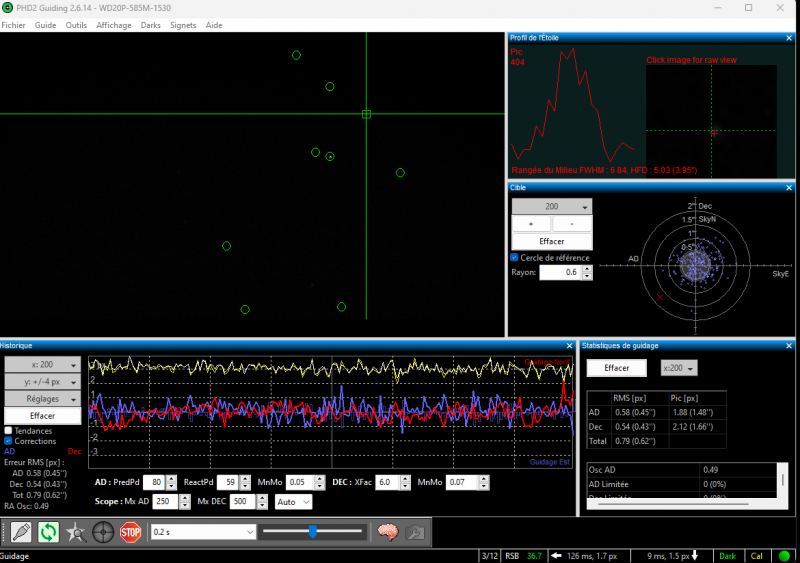Click the green loop exposure icon
The image size is (800, 563).
pyautogui.click(x=48, y=532)
